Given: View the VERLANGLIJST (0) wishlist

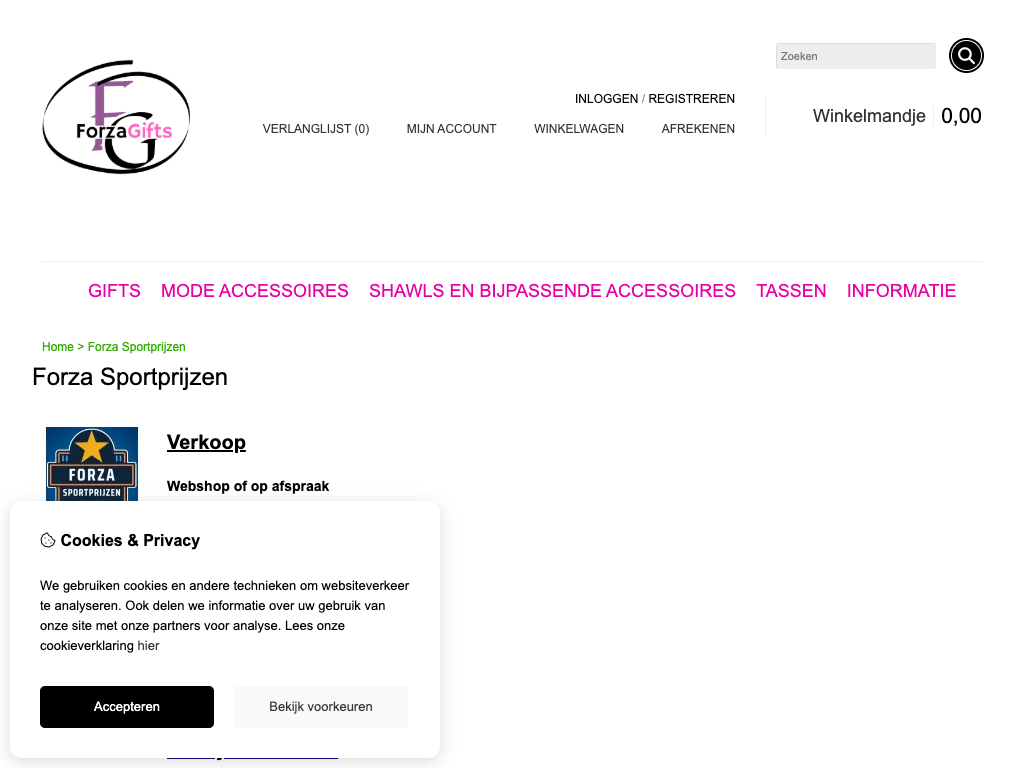Looking at the screenshot, I should pyautogui.click(x=316, y=129).
